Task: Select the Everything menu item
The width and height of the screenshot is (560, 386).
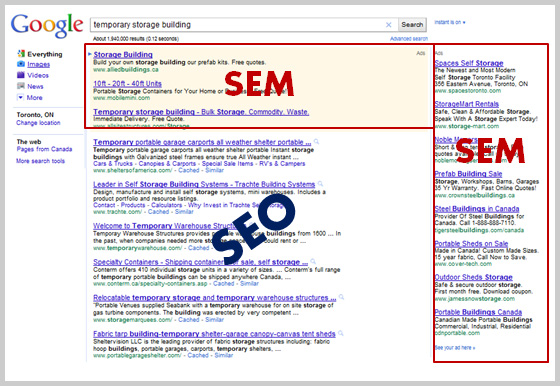Action: pos(45,54)
